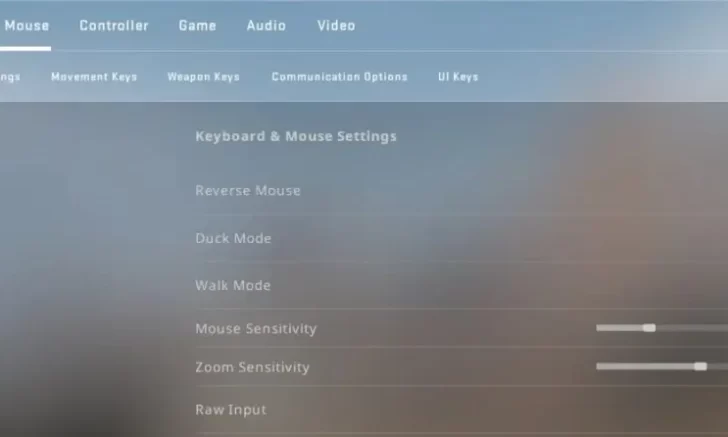Select the Video settings tab
Viewport: 728px width, 437px height.
pos(336,26)
